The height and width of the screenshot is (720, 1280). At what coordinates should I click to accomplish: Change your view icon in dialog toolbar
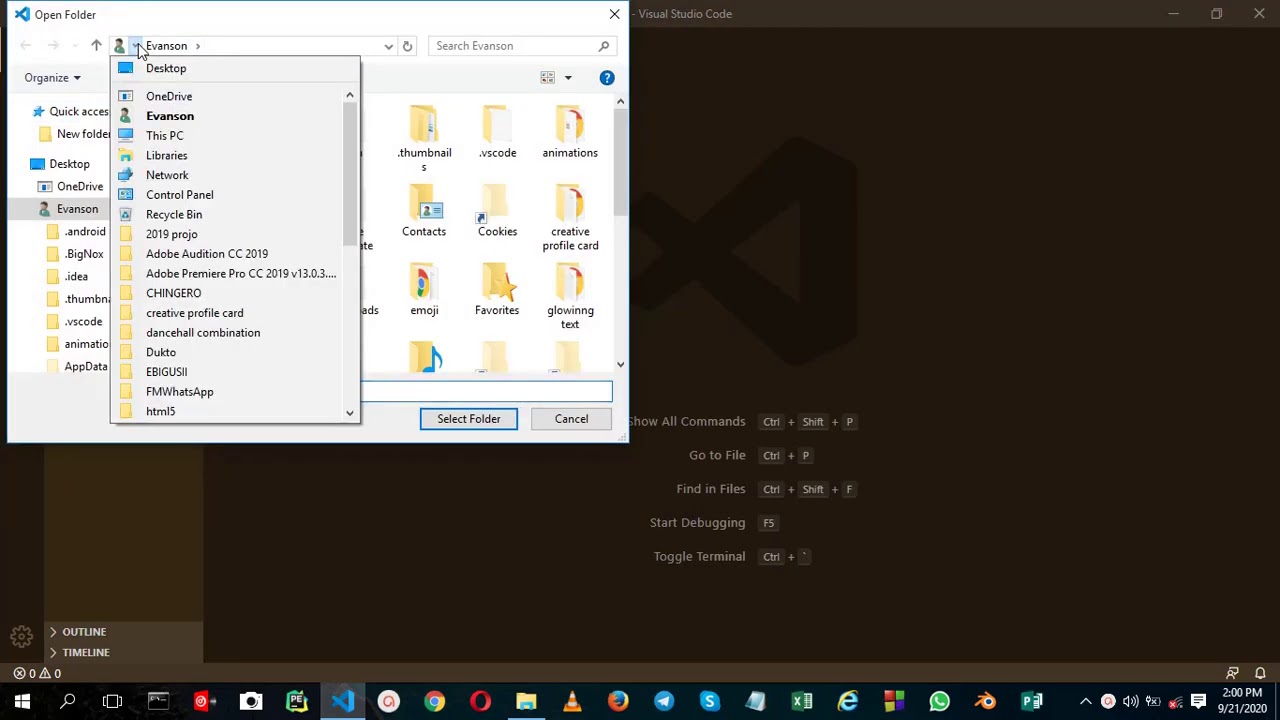tap(548, 78)
